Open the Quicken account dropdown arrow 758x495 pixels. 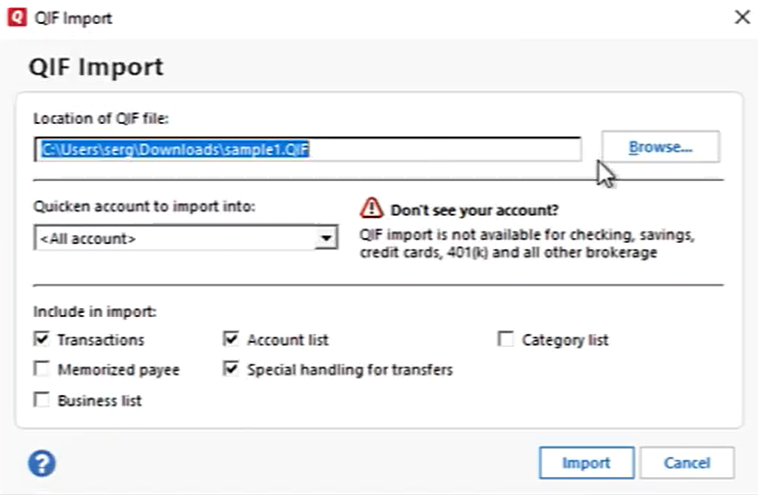326,238
